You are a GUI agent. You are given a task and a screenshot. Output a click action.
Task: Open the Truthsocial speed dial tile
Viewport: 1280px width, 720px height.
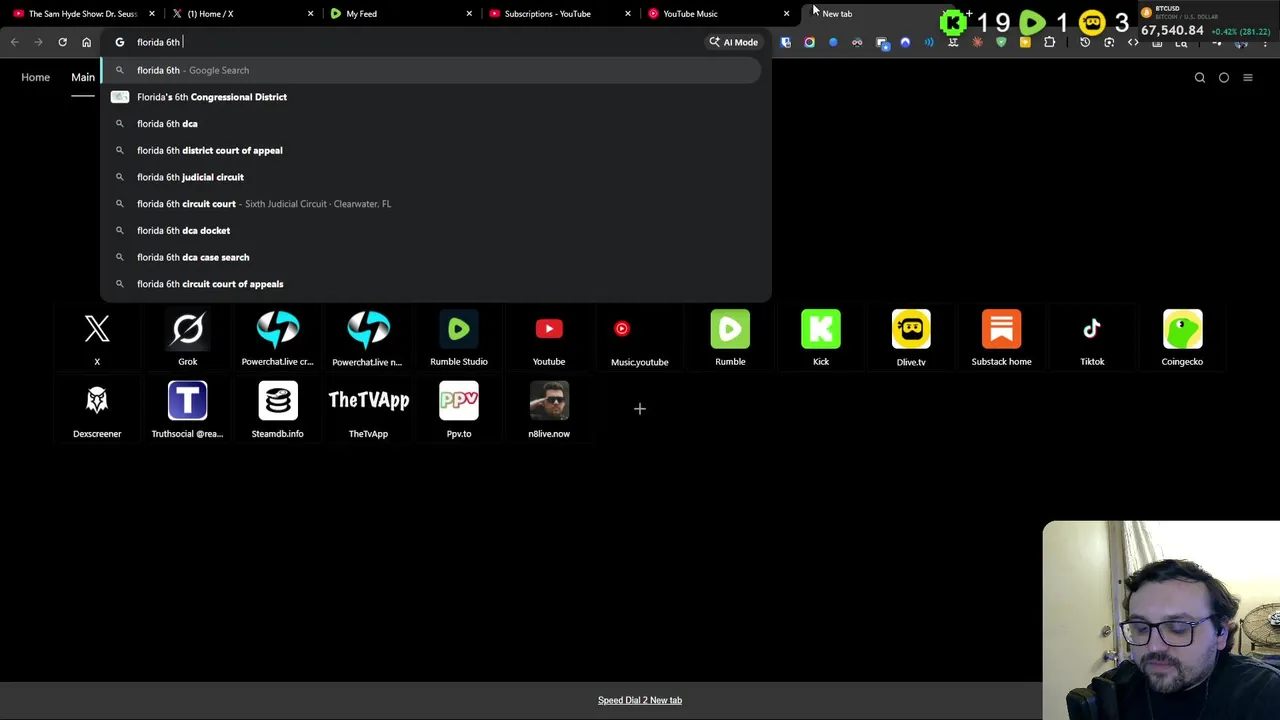(187, 410)
